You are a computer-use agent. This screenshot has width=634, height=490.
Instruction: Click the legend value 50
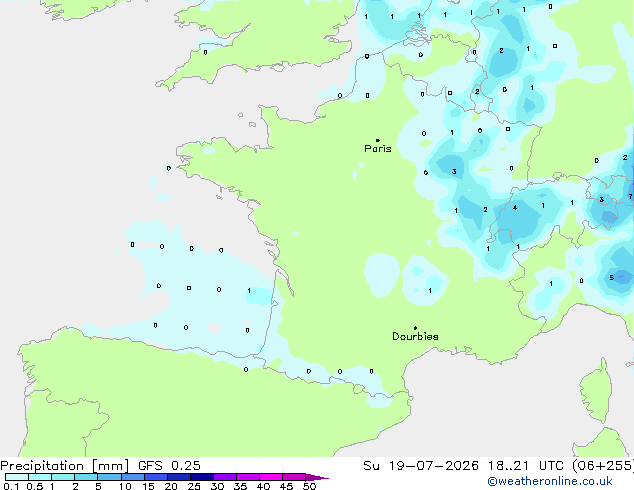pyautogui.click(x=309, y=486)
